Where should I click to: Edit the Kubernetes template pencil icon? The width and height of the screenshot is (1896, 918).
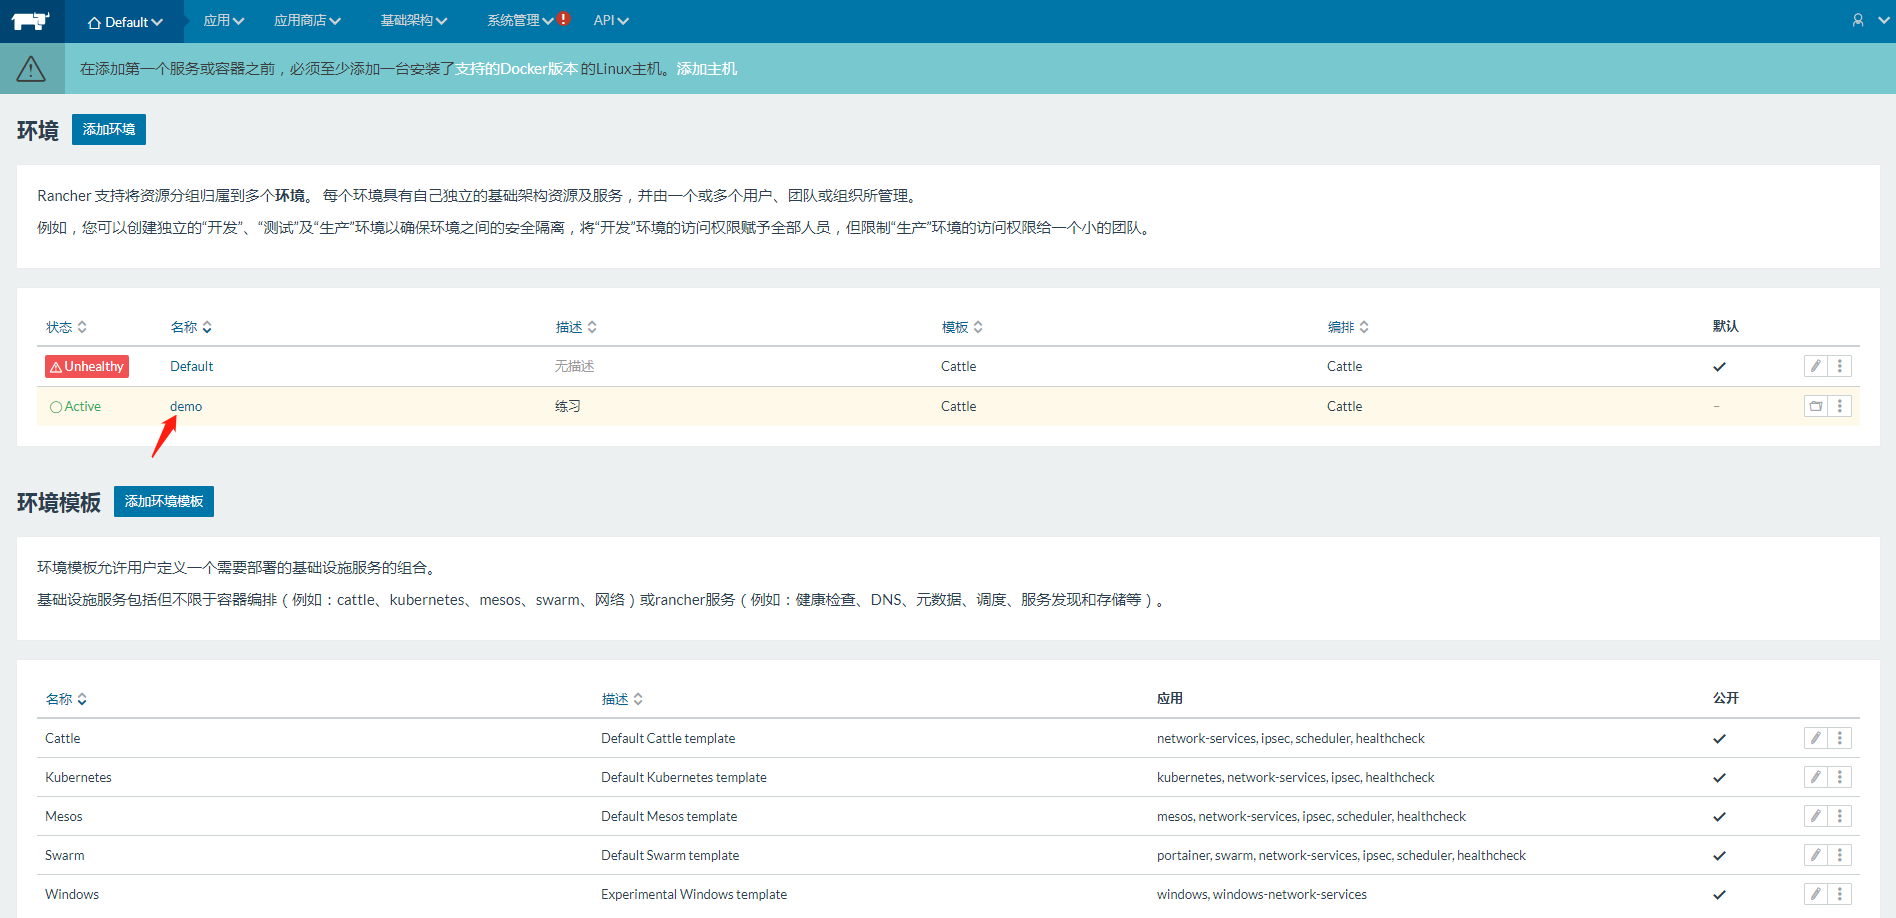pos(1816,777)
